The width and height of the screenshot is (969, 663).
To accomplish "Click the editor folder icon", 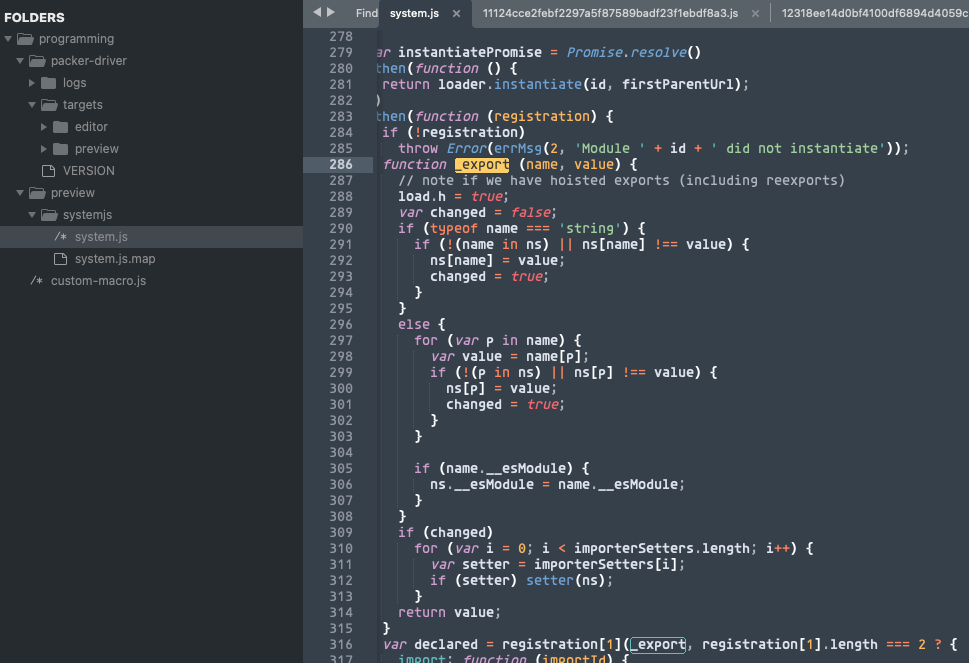I will (x=61, y=127).
